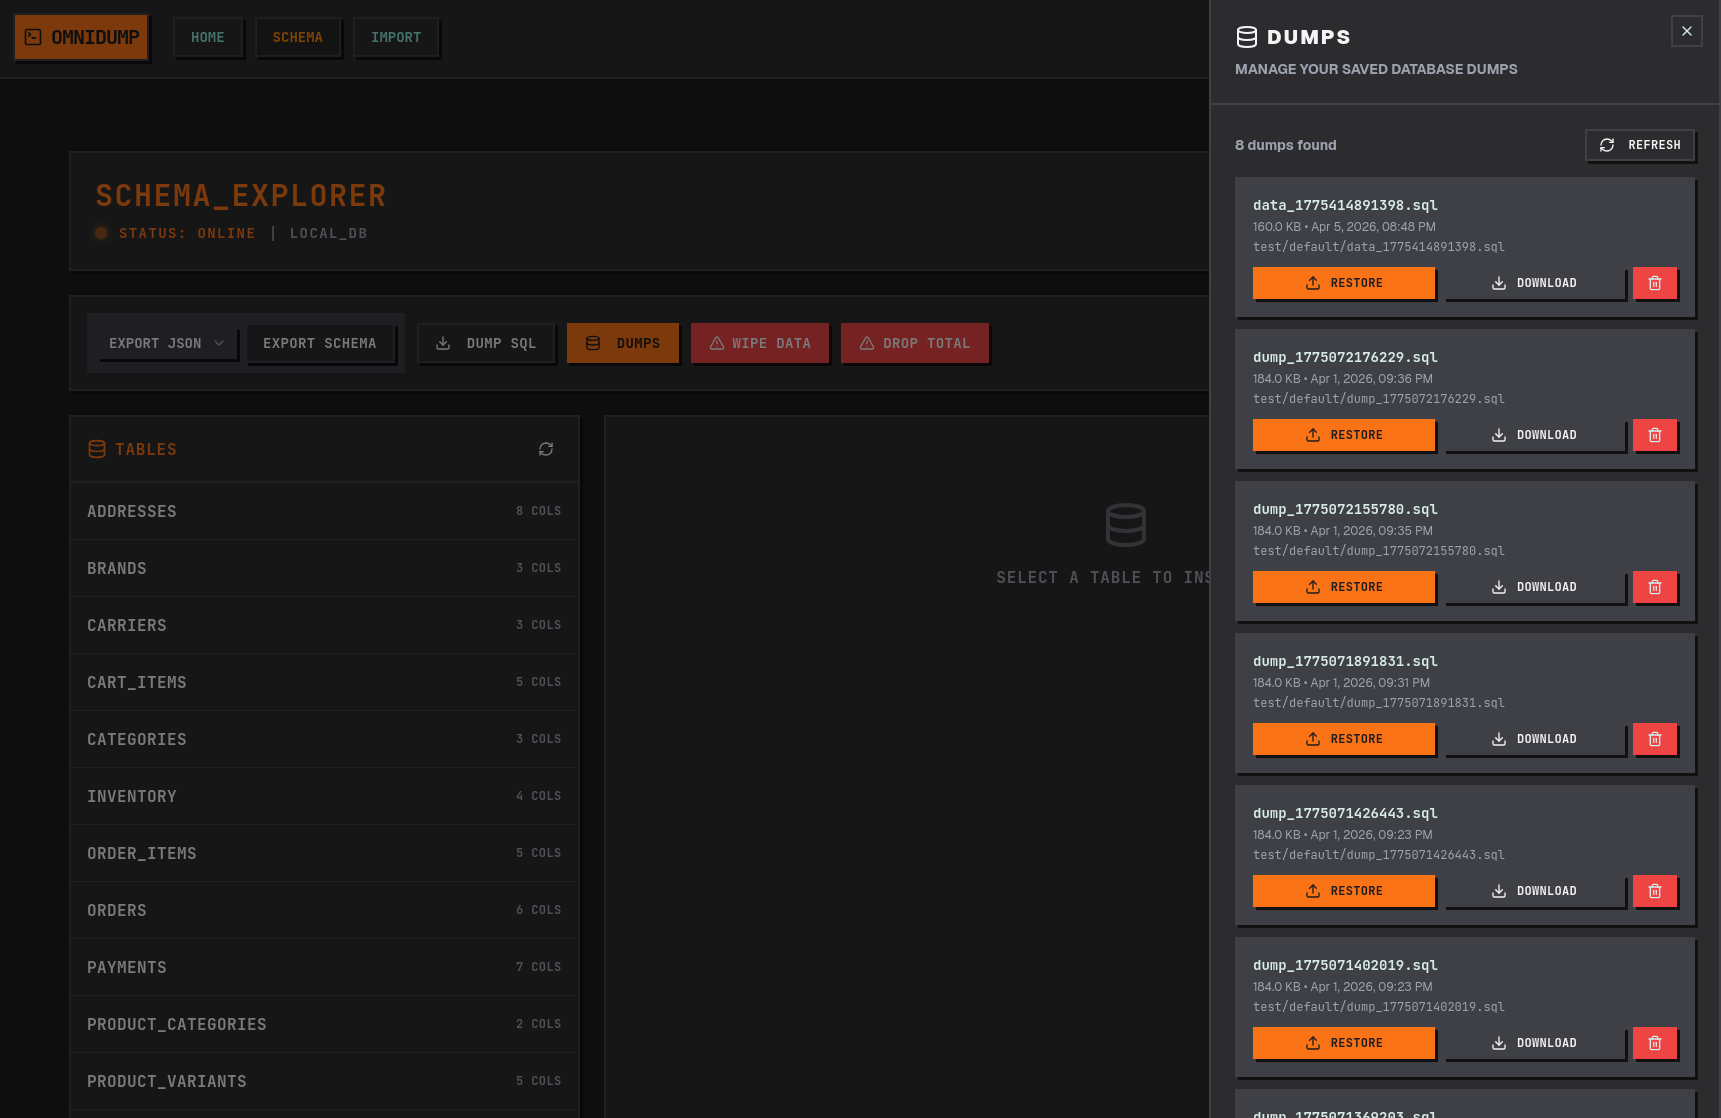Delete dump_1775072155780.sql using the trash icon
Viewport: 1721px width, 1118px height.
click(1655, 587)
